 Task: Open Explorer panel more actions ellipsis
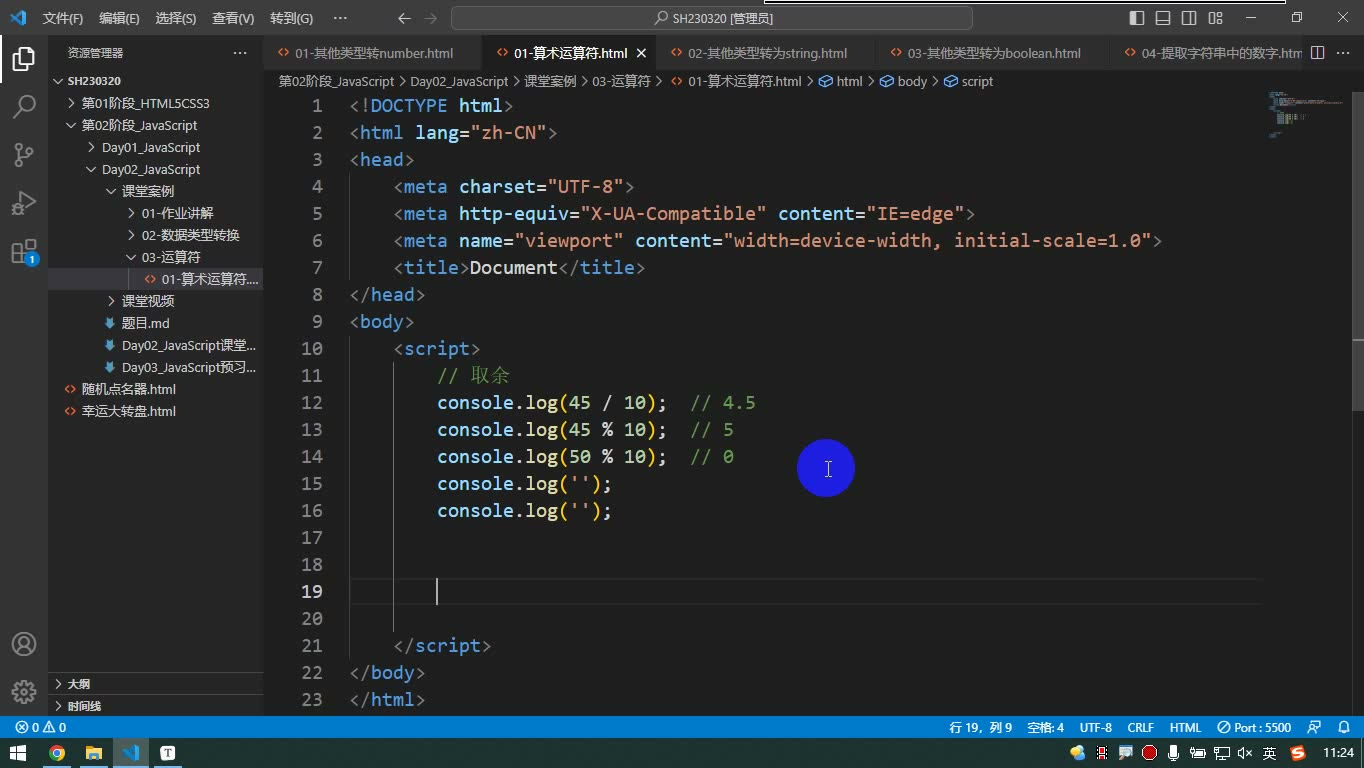click(240, 53)
